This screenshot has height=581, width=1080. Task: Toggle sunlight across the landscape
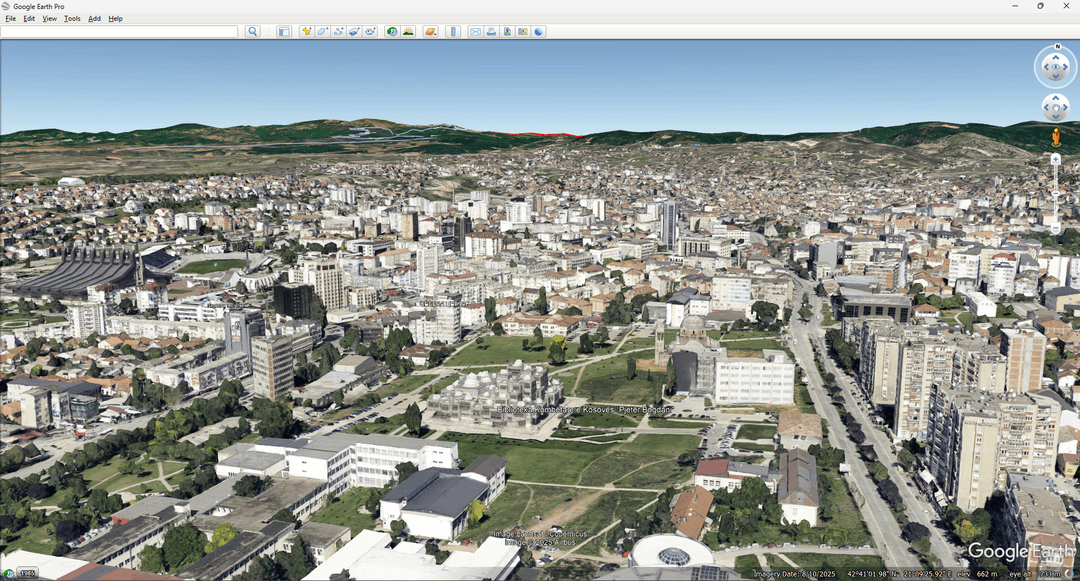point(408,32)
